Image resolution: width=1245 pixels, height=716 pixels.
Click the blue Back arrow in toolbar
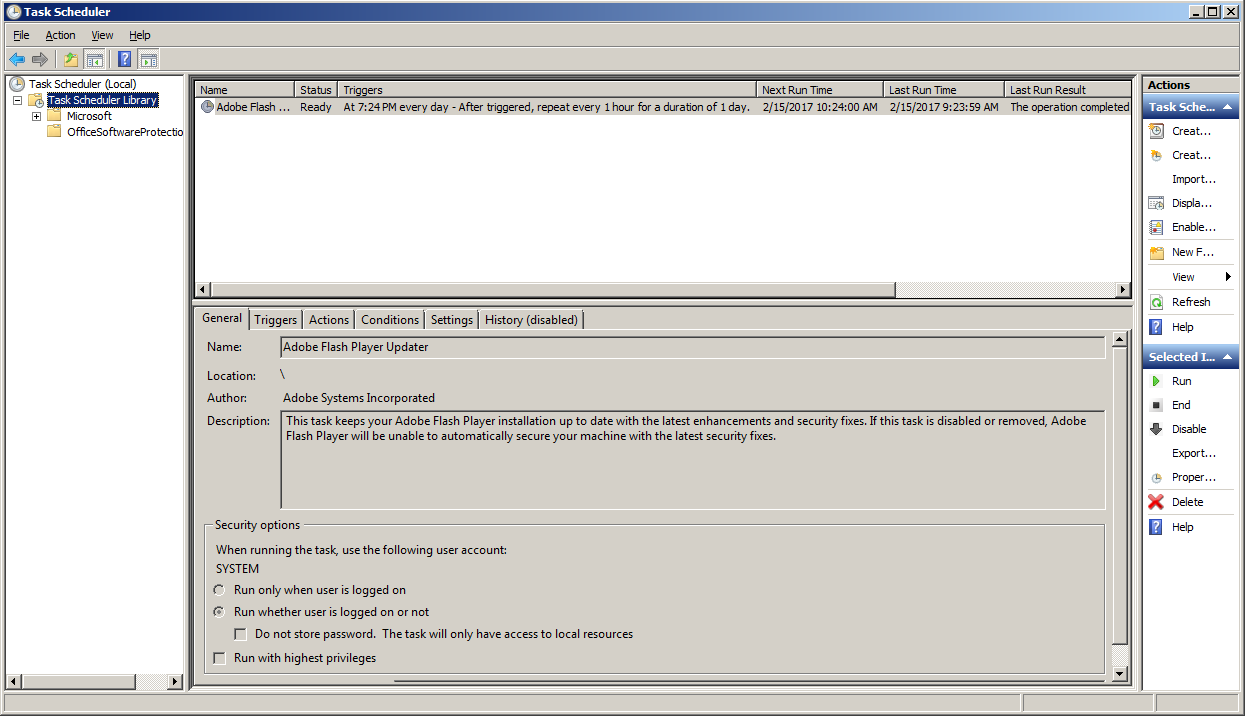[17, 59]
